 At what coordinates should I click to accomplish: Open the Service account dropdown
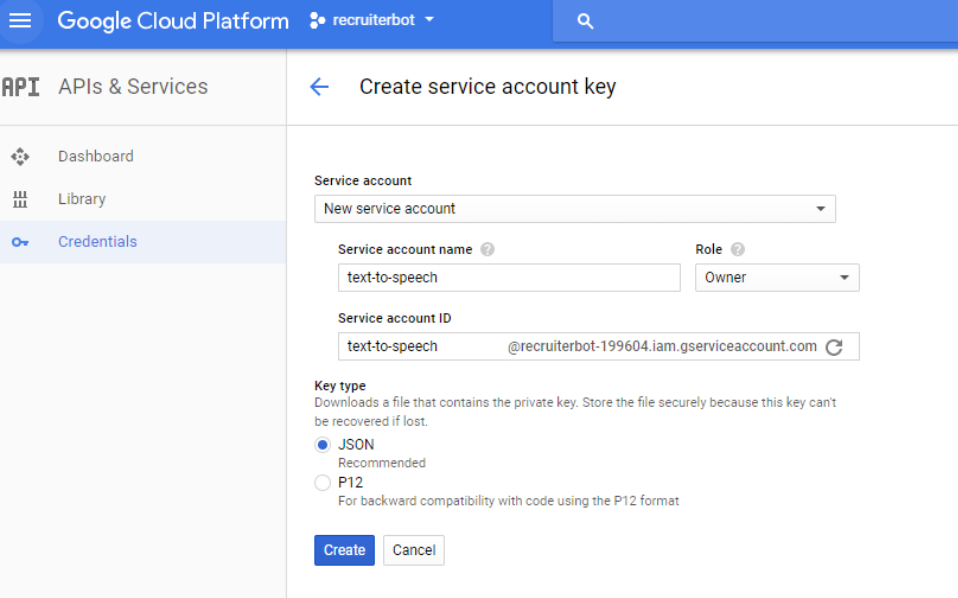click(575, 209)
